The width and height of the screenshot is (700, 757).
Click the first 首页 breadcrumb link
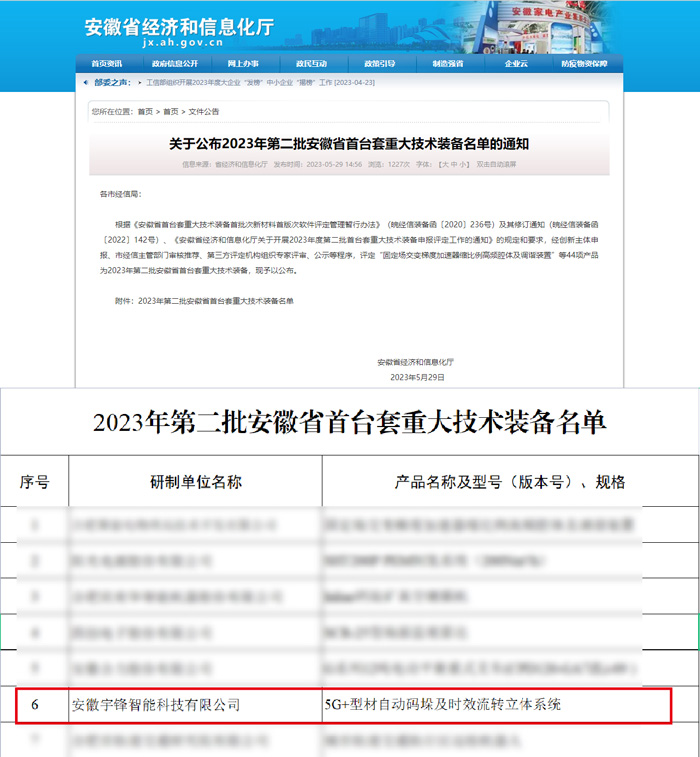coord(145,112)
